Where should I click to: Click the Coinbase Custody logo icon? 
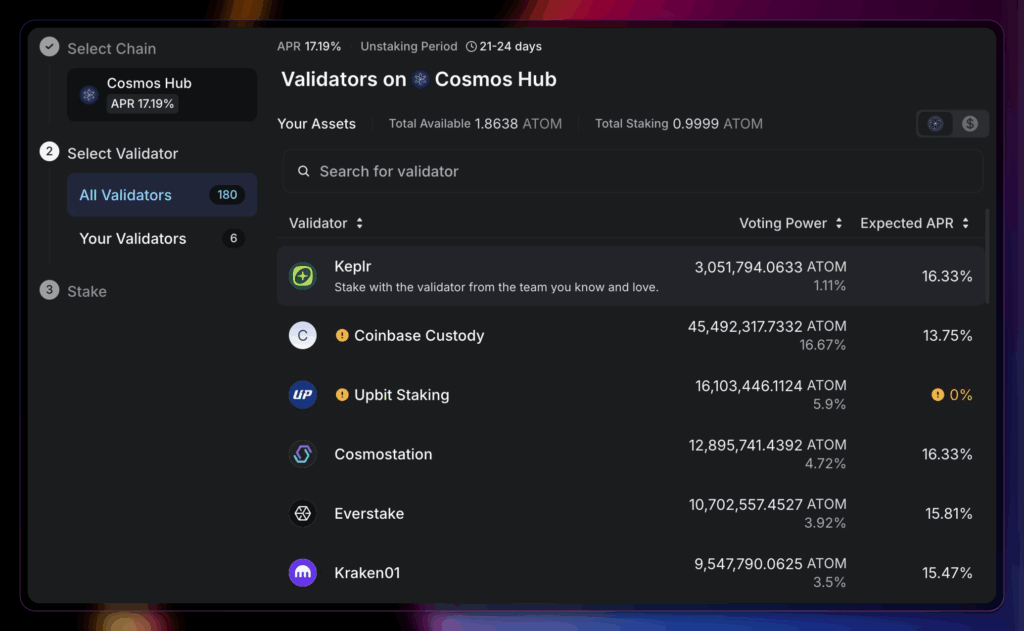coord(303,335)
